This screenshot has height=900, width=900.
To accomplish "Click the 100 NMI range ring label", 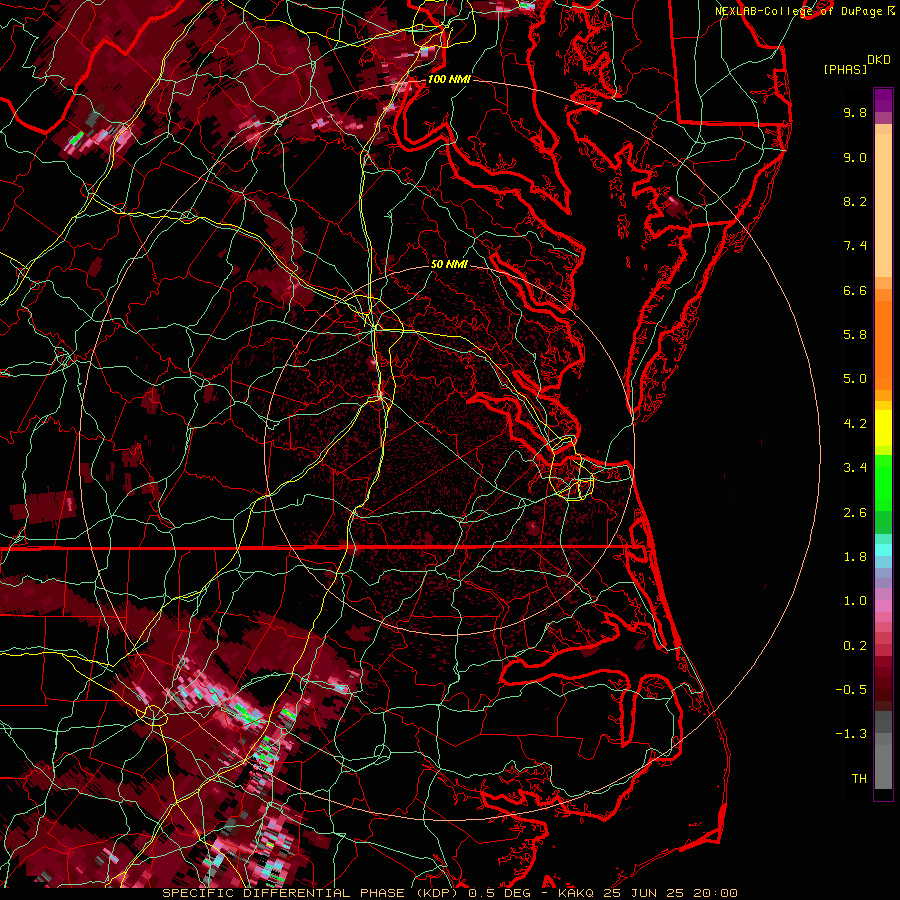I will pyautogui.click(x=449, y=79).
